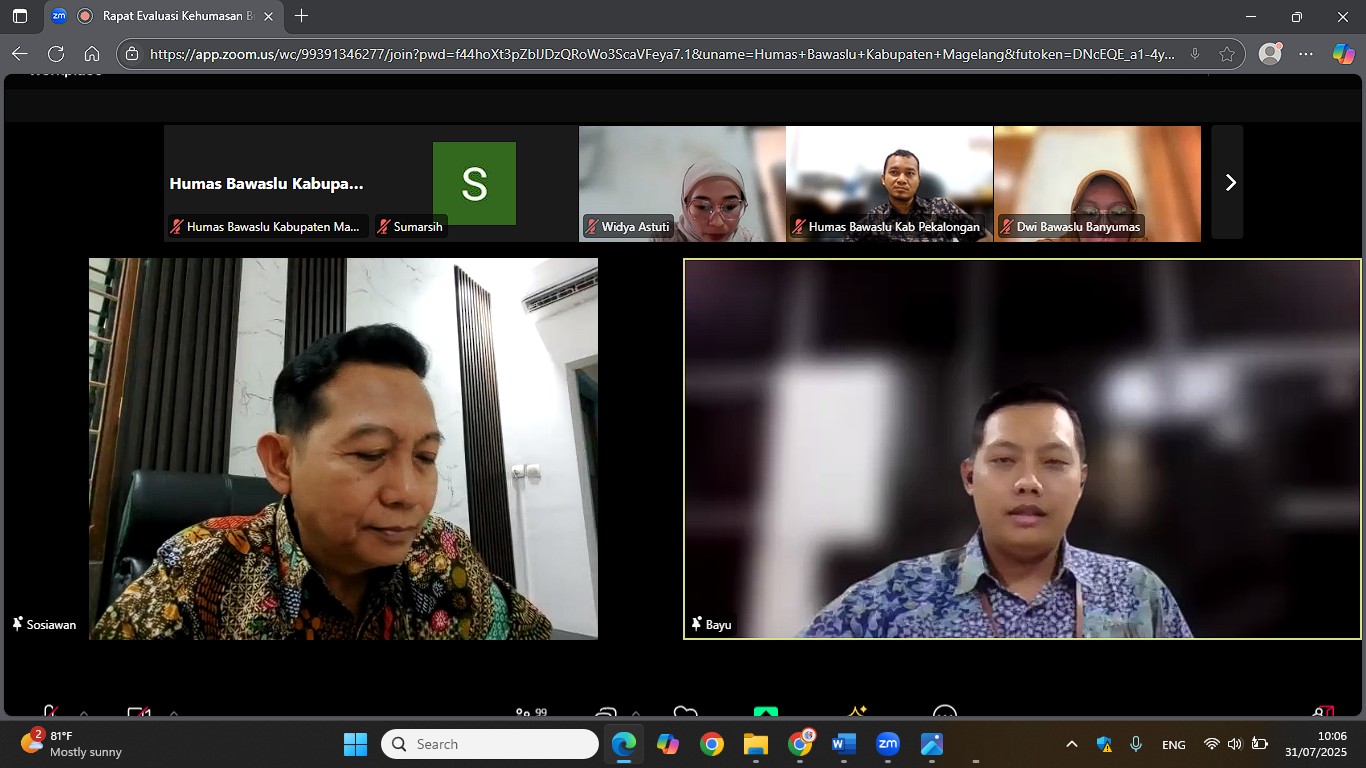Image resolution: width=1366 pixels, height=768 pixels.
Task: Open the weather widget showing 81°F
Action: coord(72,744)
